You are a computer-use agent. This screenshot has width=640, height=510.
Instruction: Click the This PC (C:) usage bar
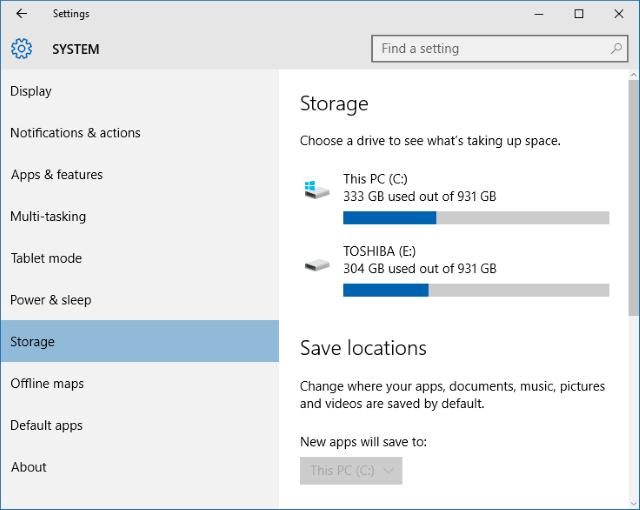[475, 218]
